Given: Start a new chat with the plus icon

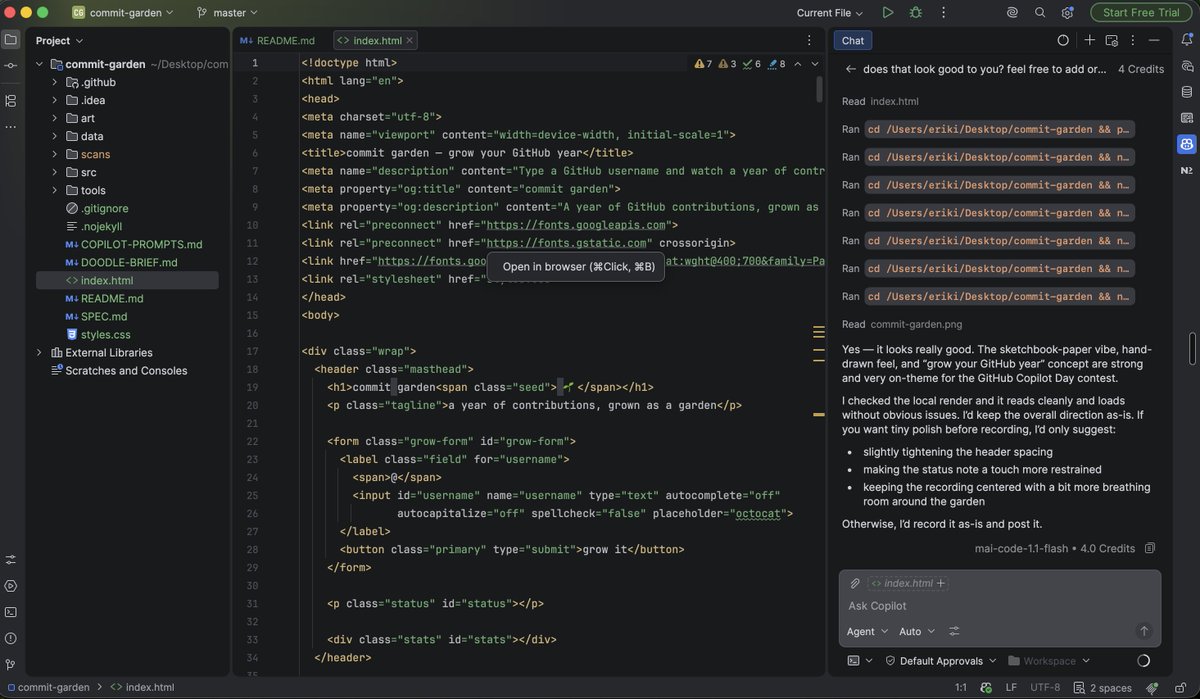Looking at the screenshot, I should coord(1090,40).
